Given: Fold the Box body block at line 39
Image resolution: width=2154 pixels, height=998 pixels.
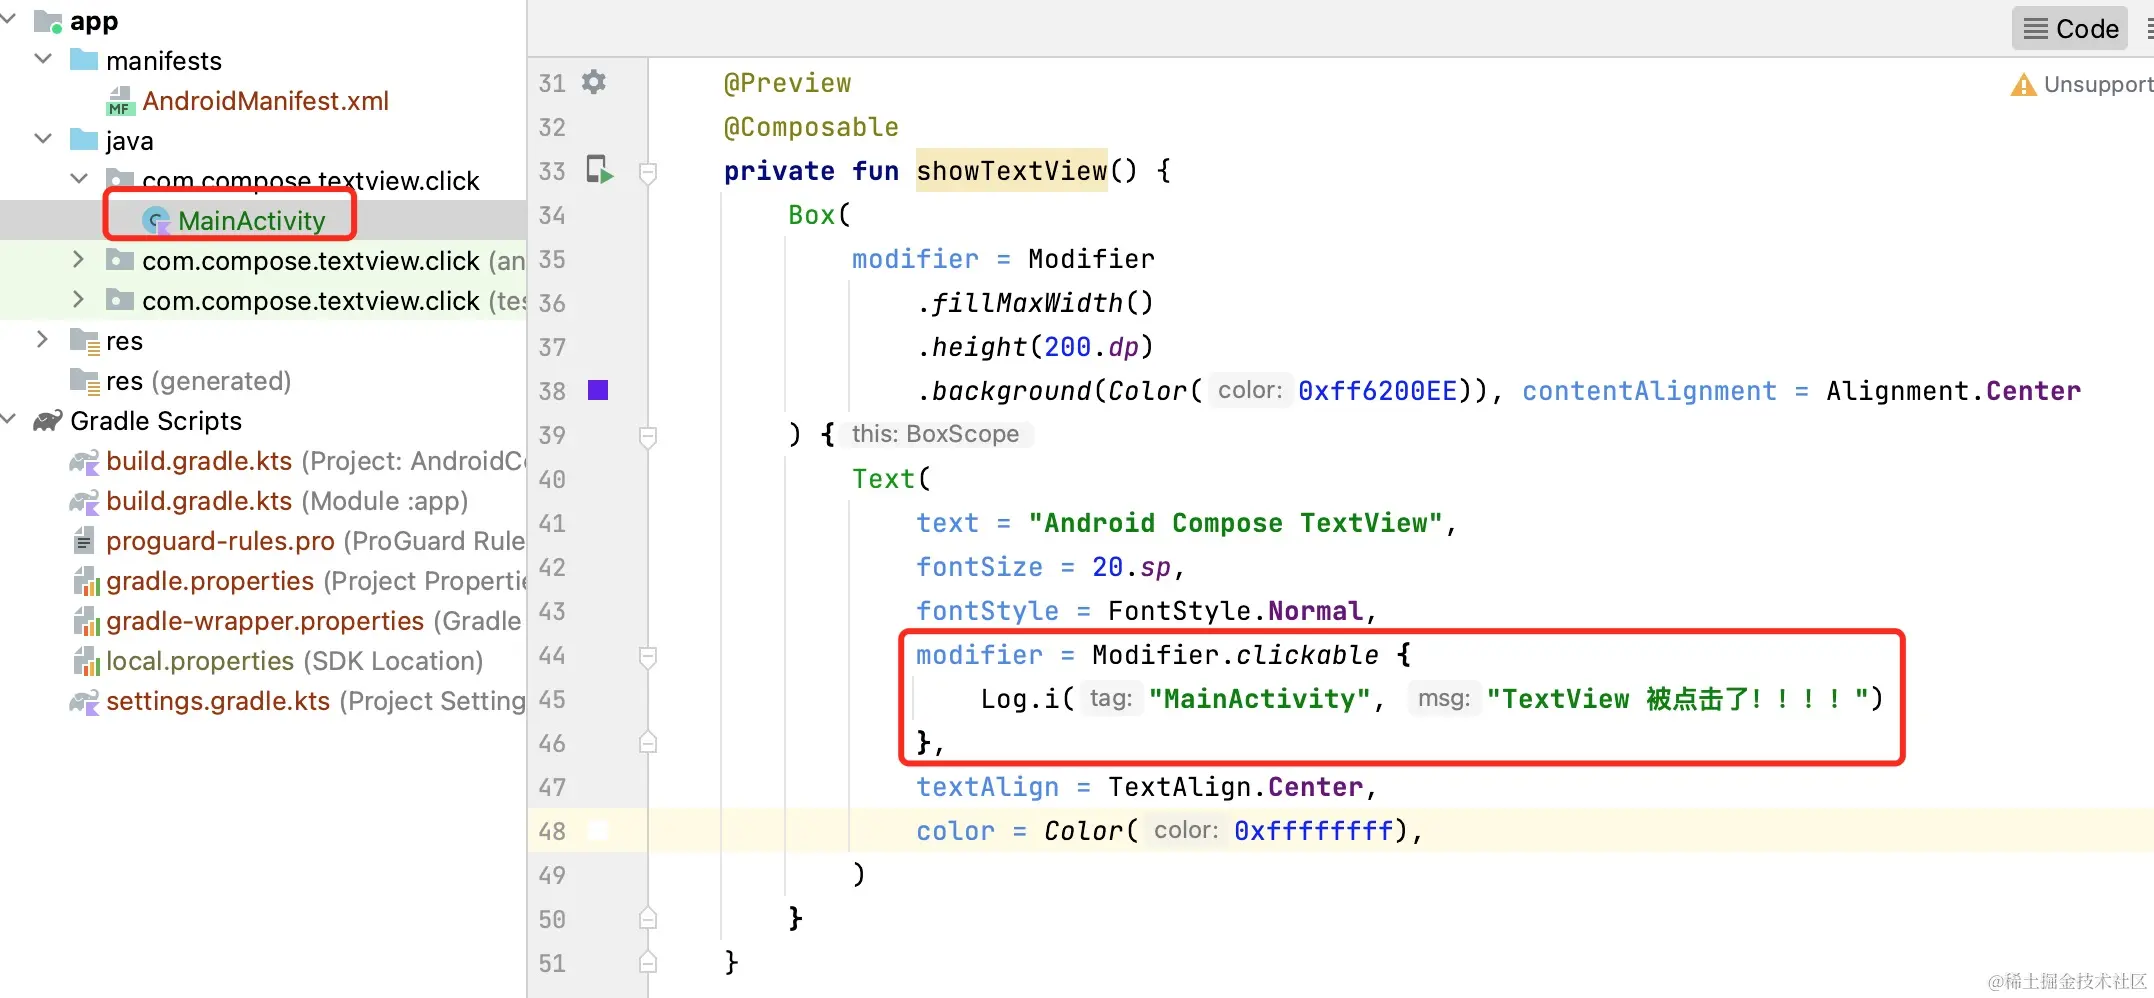Looking at the screenshot, I should click(648, 436).
